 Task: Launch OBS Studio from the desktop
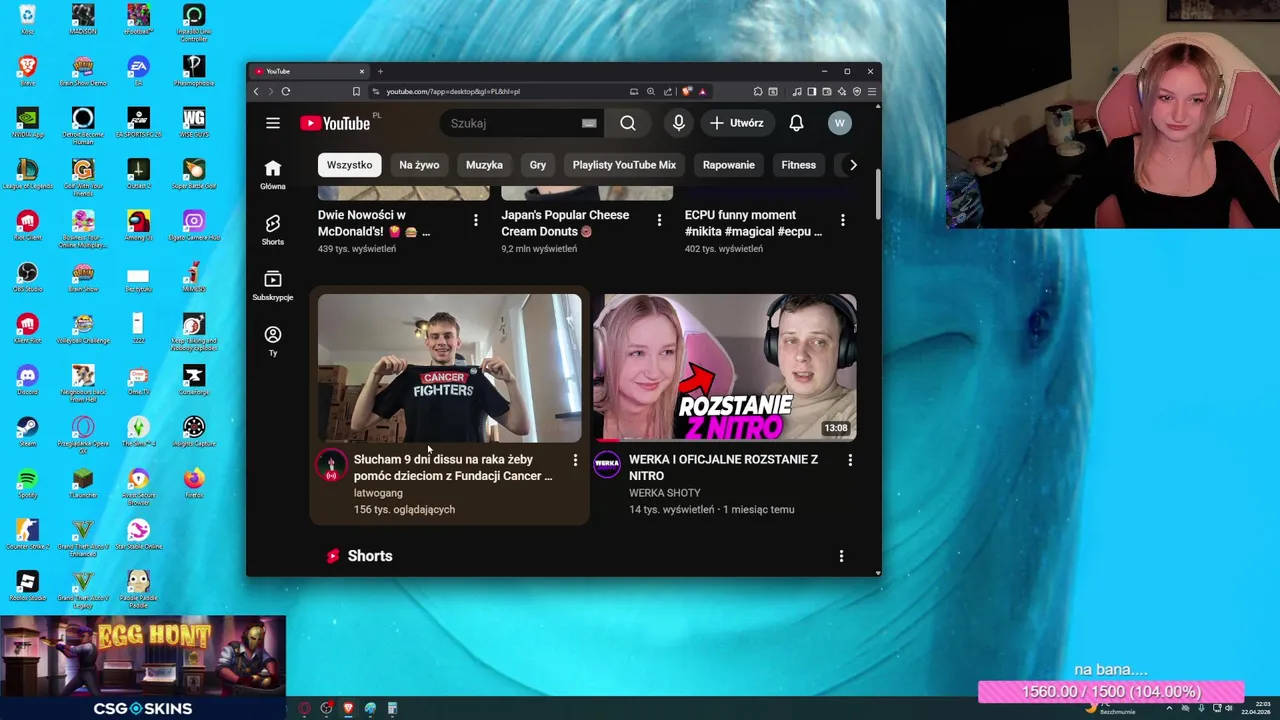click(27, 277)
